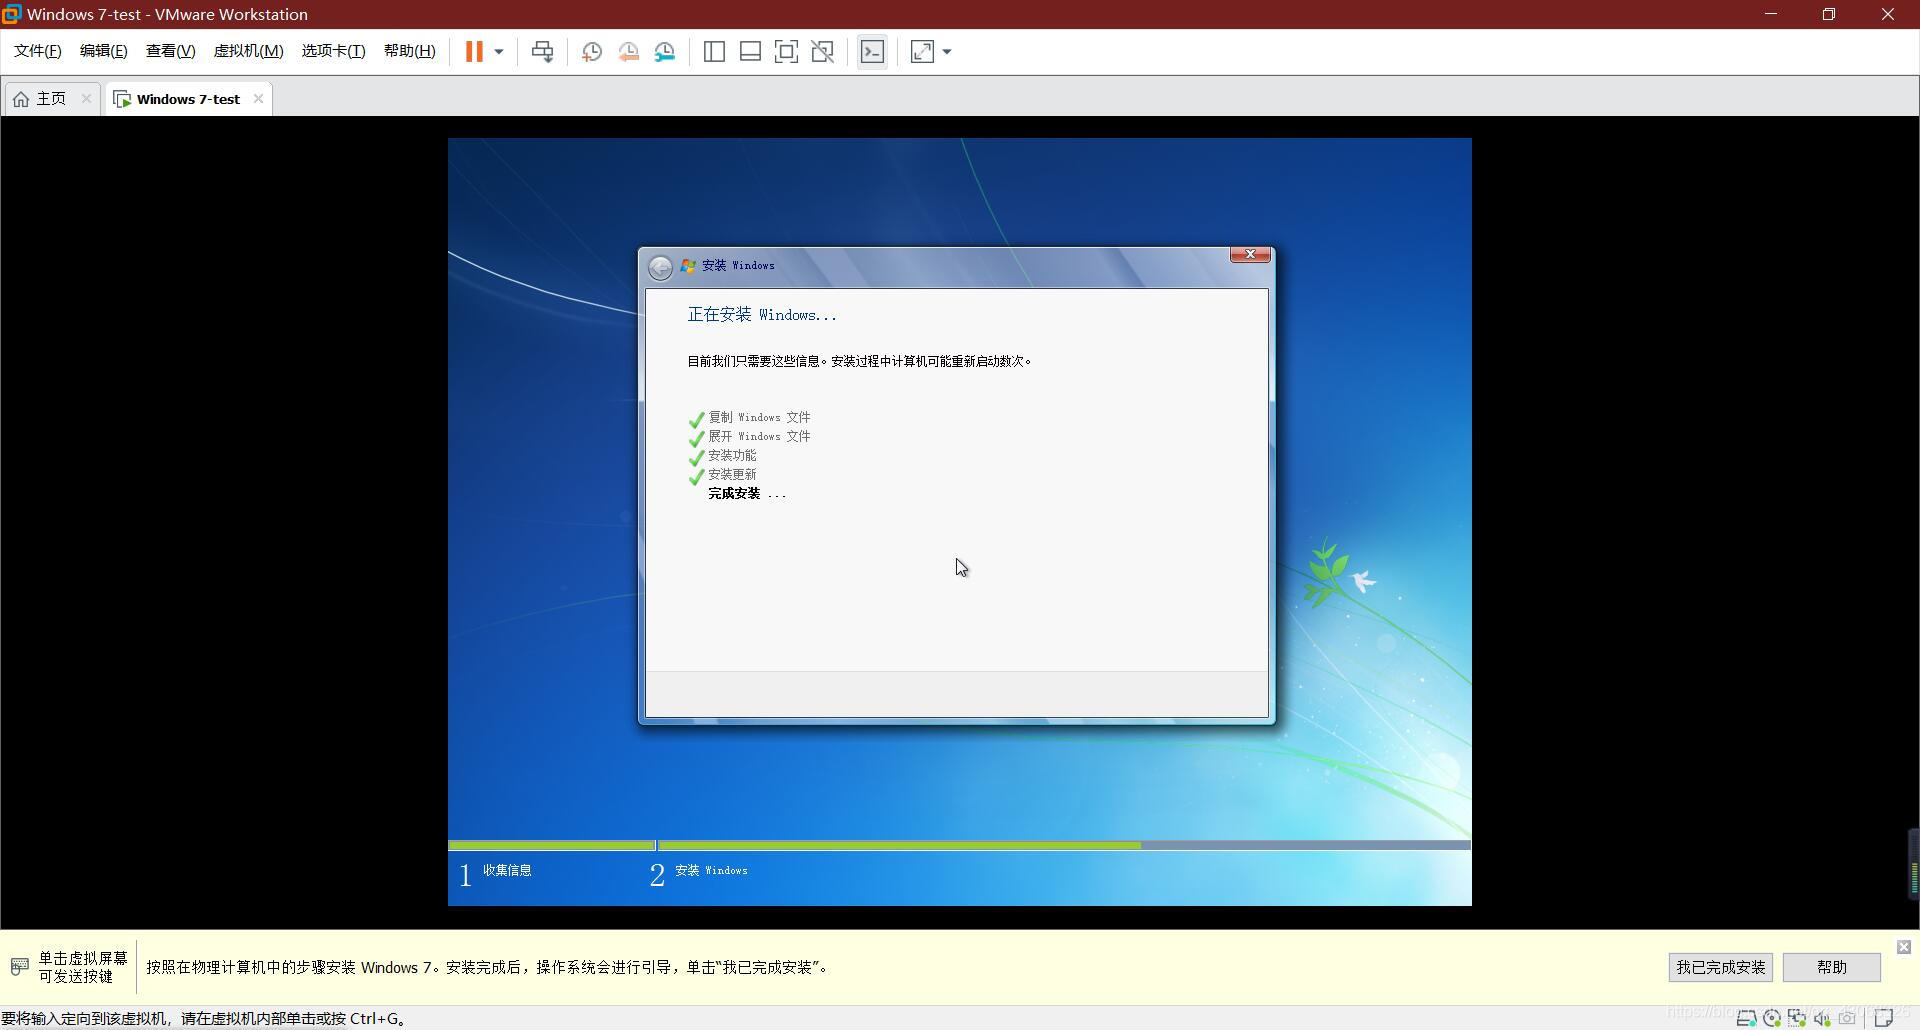Image resolution: width=1920 pixels, height=1030 pixels.
Task: Close the 安装 Windows setup dialog
Action: click(1250, 255)
